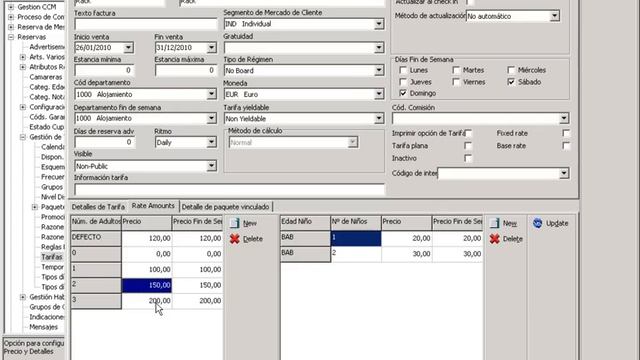The image size is (640, 360).
Task: Click the Estancia mínima field
Action: pyautogui.click(x=104, y=71)
